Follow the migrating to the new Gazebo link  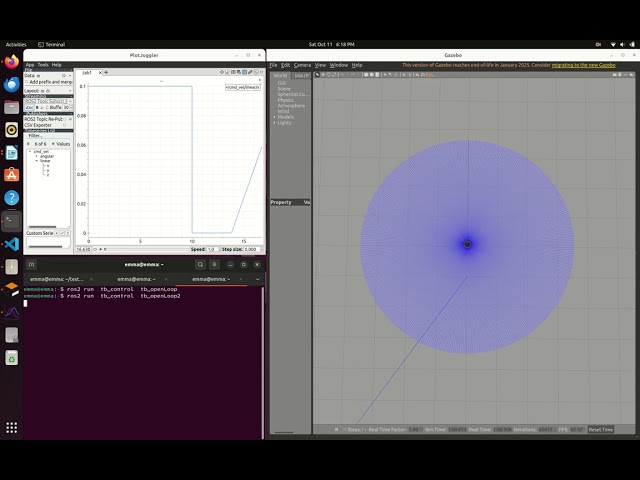(x=583, y=65)
